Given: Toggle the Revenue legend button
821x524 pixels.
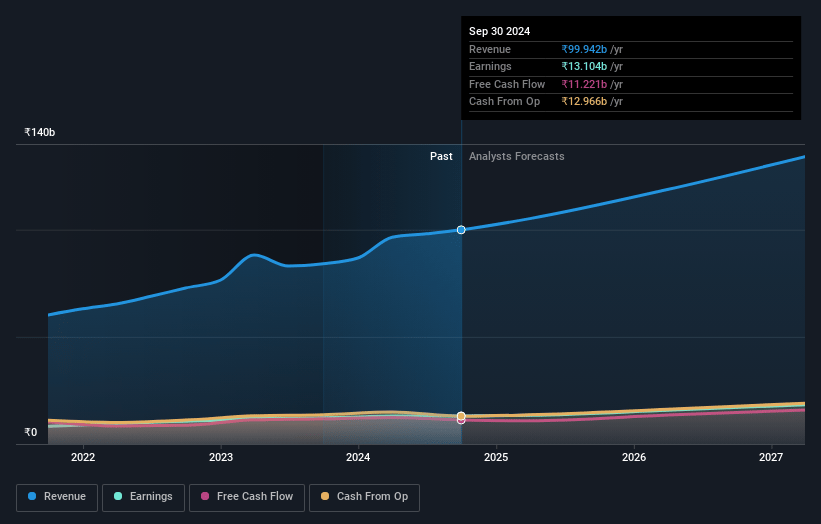Looking at the screenshot, I should 57,497.
